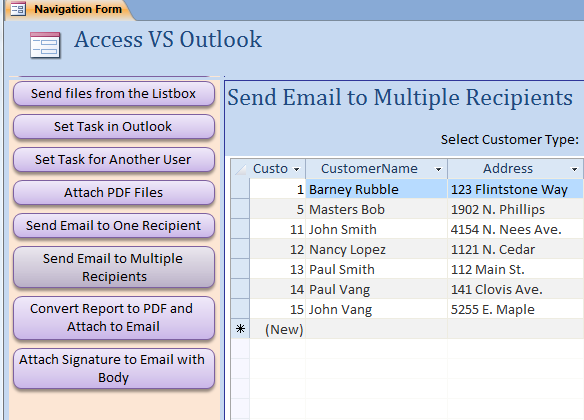Click the Masters Bob name cell
Viewport: 584px width, 420px height.
click(x=377, y=209)
